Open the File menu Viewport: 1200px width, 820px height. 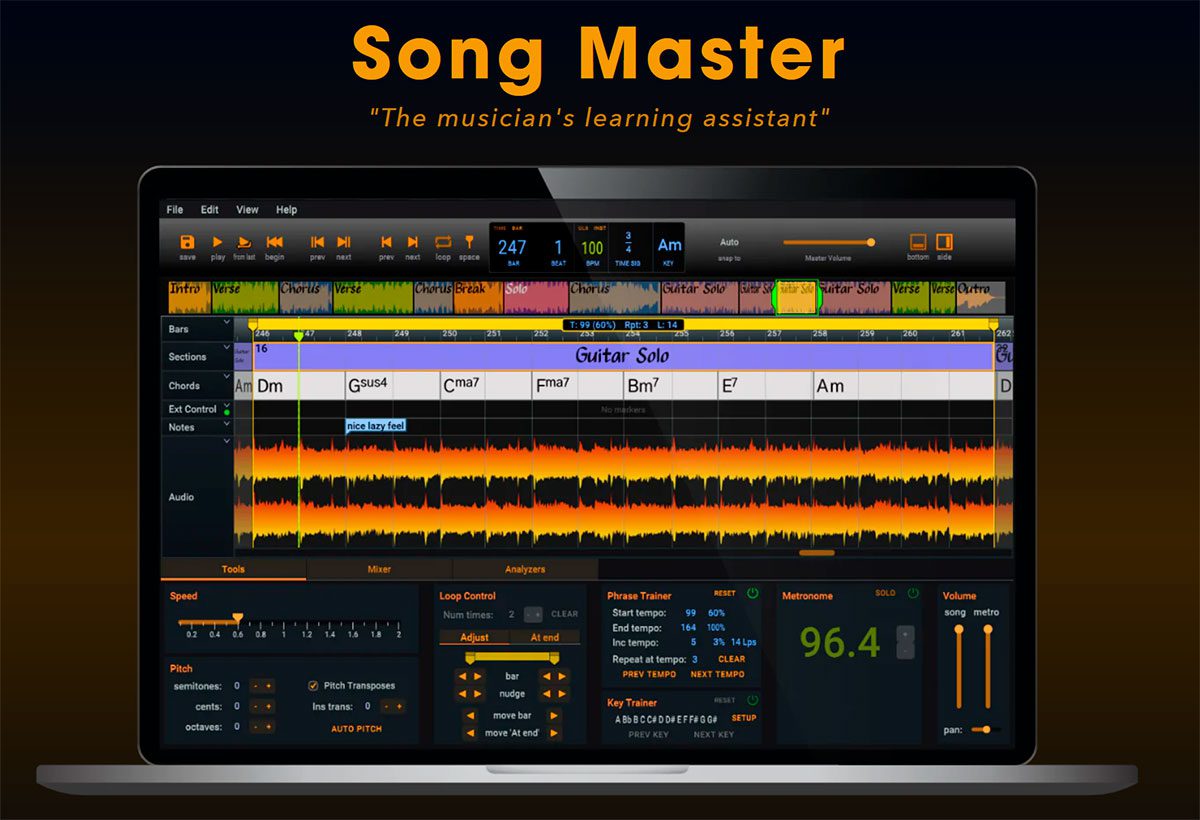175,210
